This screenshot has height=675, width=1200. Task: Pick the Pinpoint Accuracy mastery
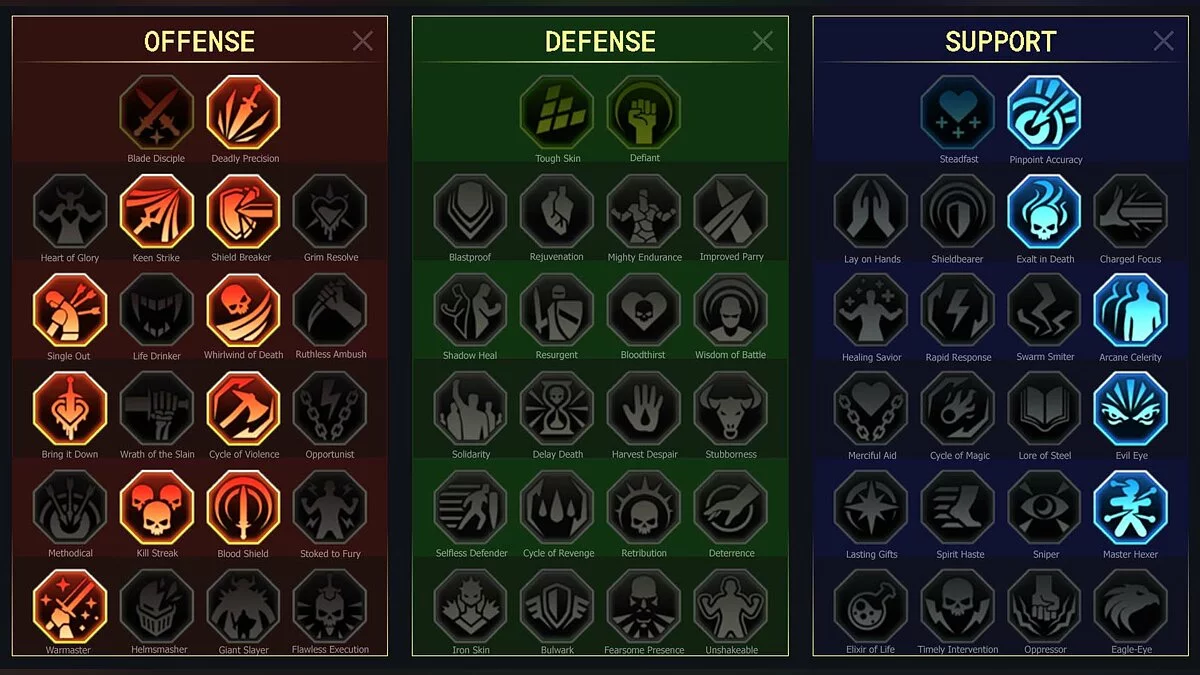(x=1044, y=113)
